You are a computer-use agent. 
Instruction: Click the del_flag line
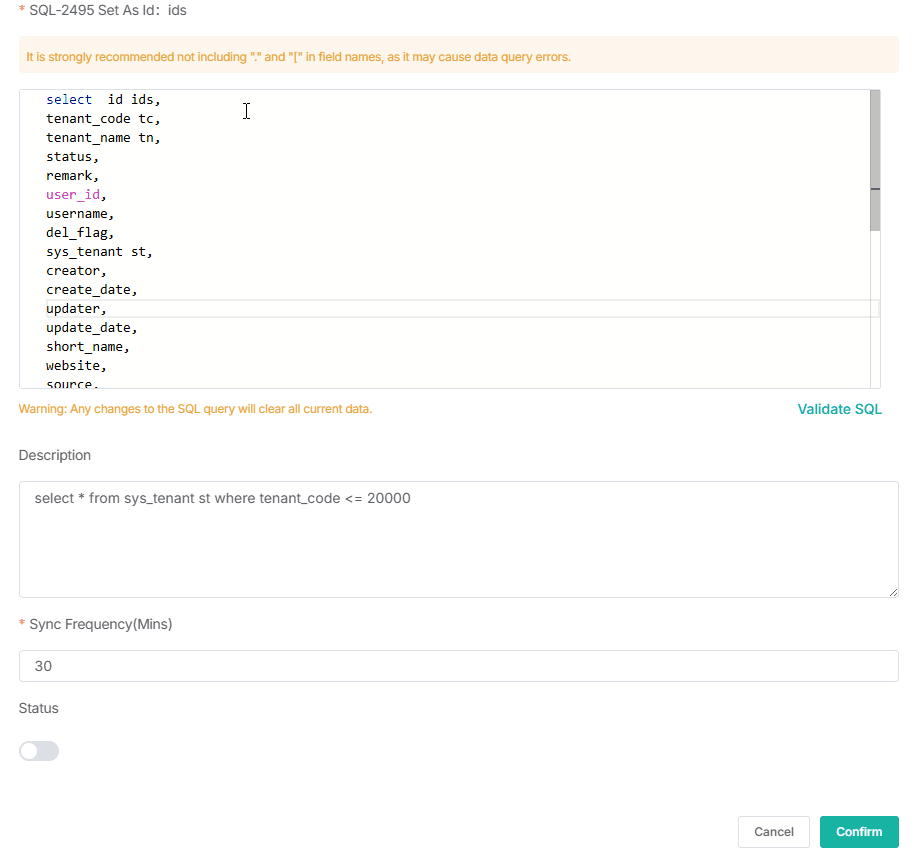tap(77, 232)
